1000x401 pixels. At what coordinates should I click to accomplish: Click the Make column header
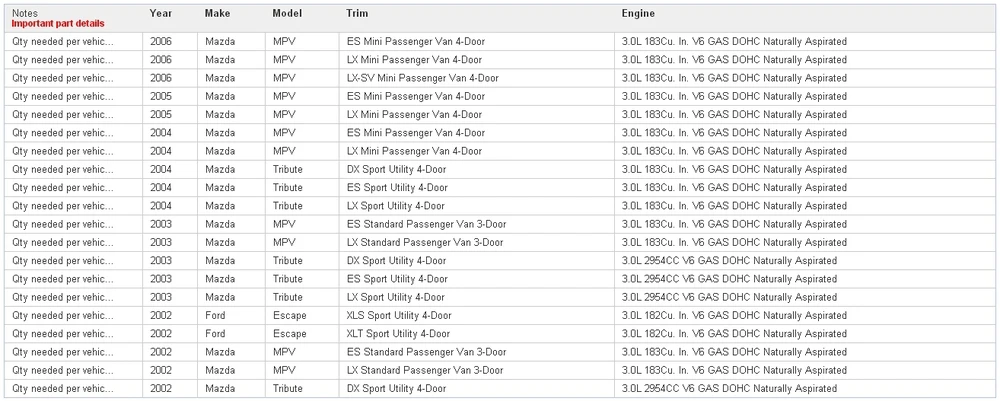[217, 13]
